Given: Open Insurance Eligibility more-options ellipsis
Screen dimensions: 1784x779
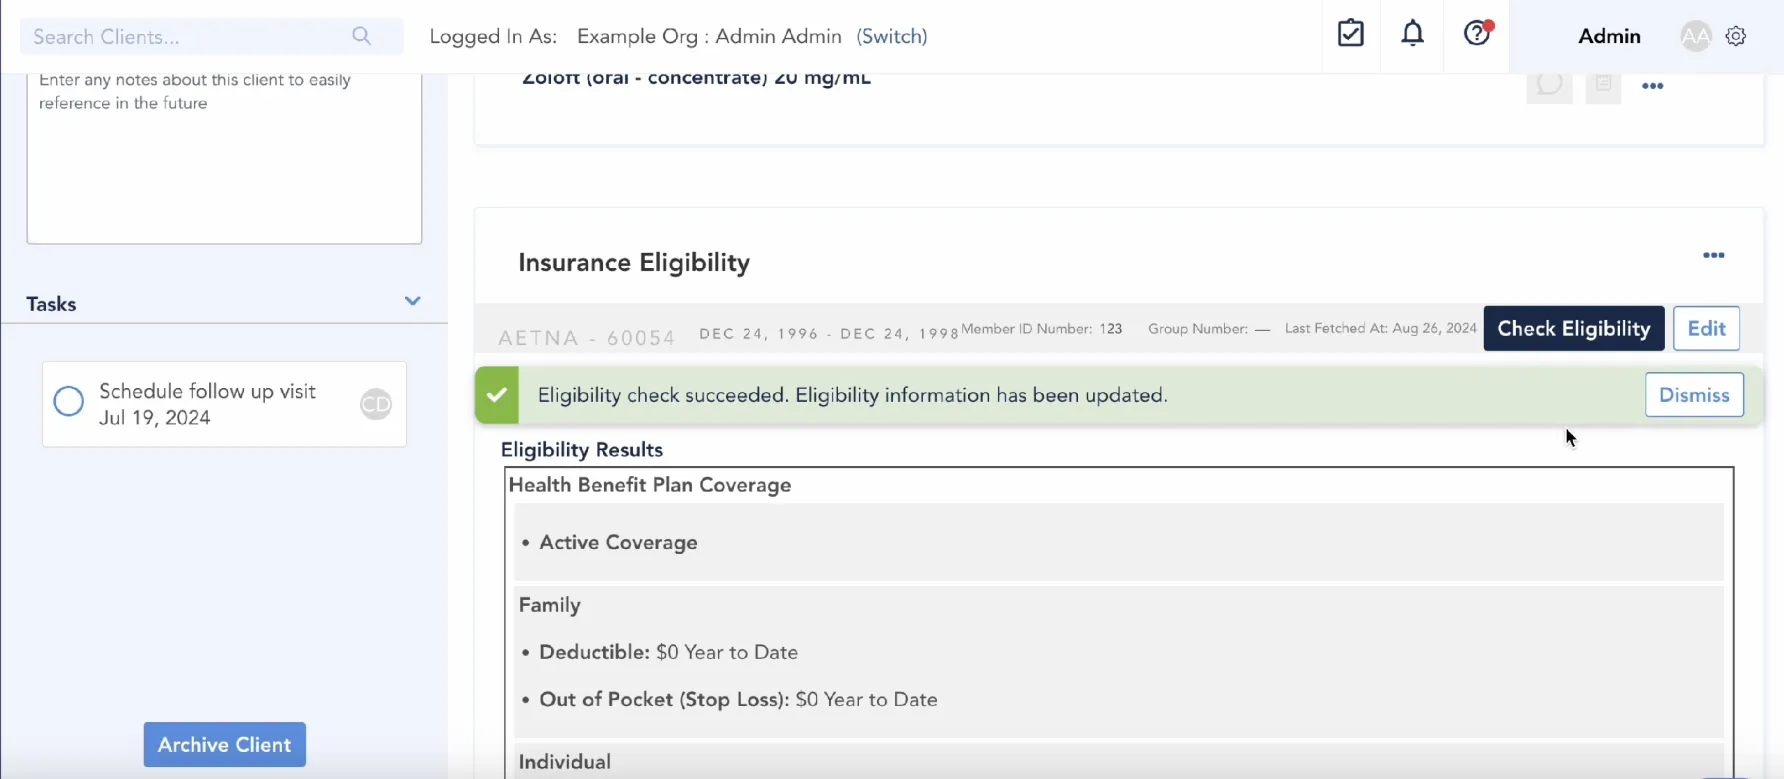Looking at the screenshot, I should click(1714, 255).
